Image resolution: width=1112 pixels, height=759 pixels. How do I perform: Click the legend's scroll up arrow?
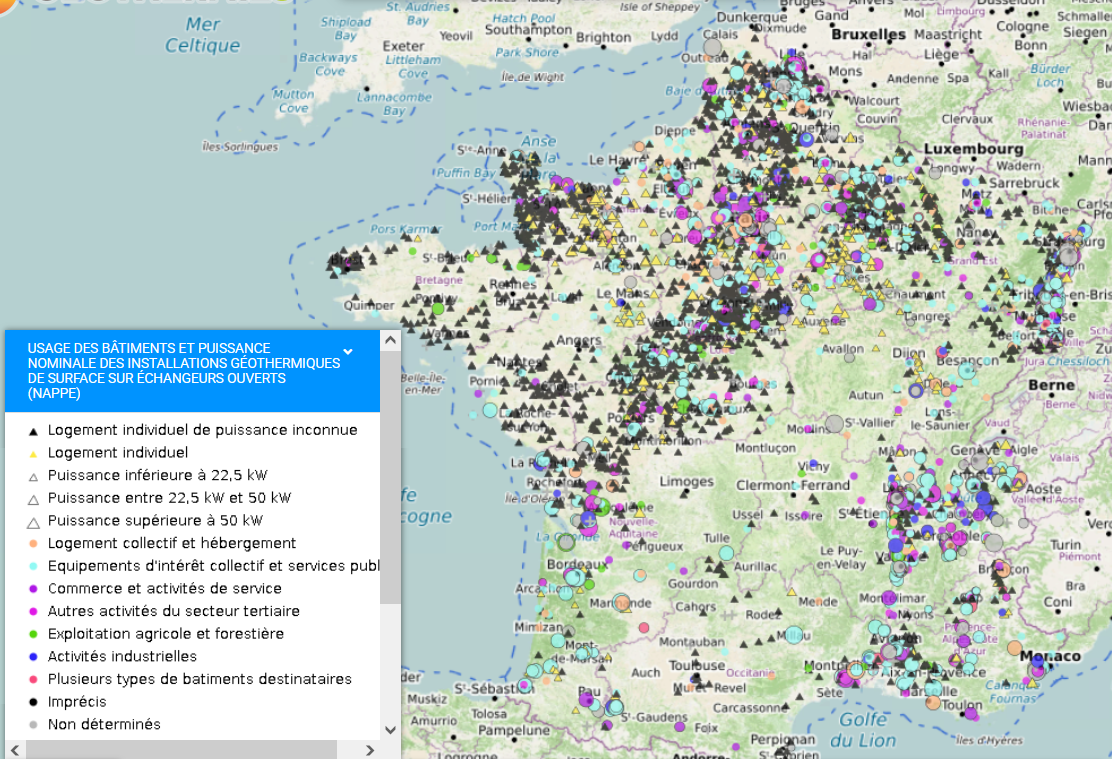coord(390,340)
